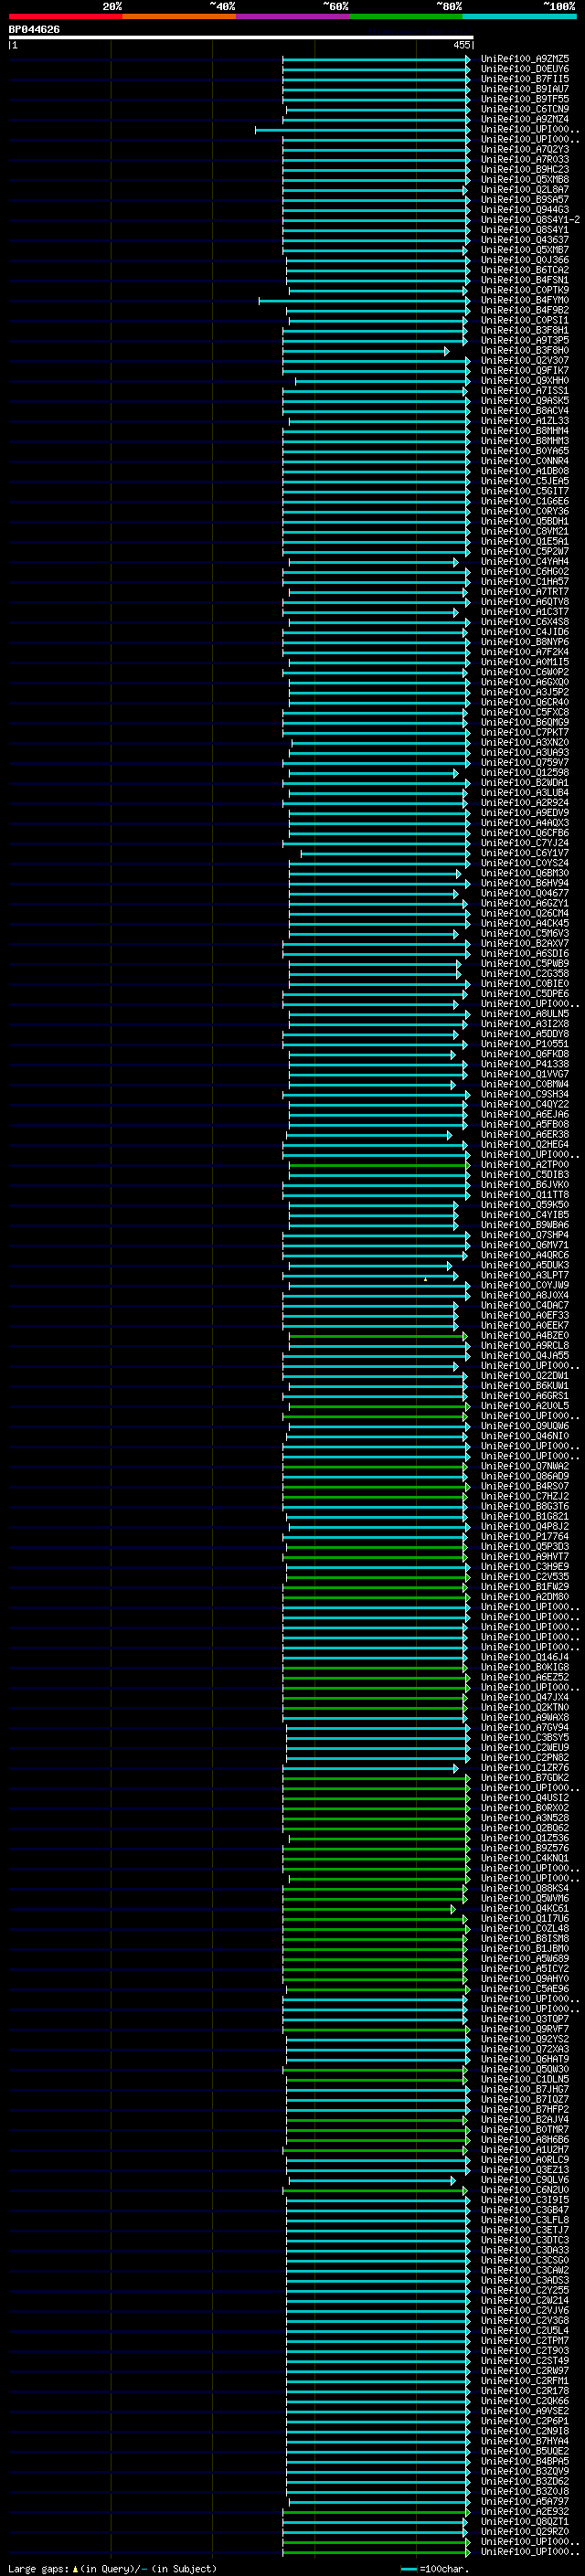Click the label UniRef100_B8MHM4
585x2576 pixels.
[525, 431]
